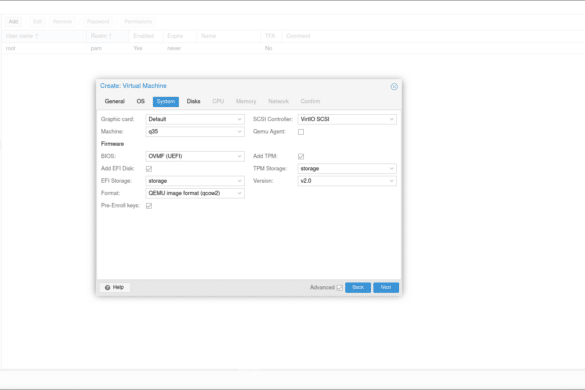Expand the SCSI Controller dropdown
The height and width of the screenshot is (390, 585).
tap(347, 119)
